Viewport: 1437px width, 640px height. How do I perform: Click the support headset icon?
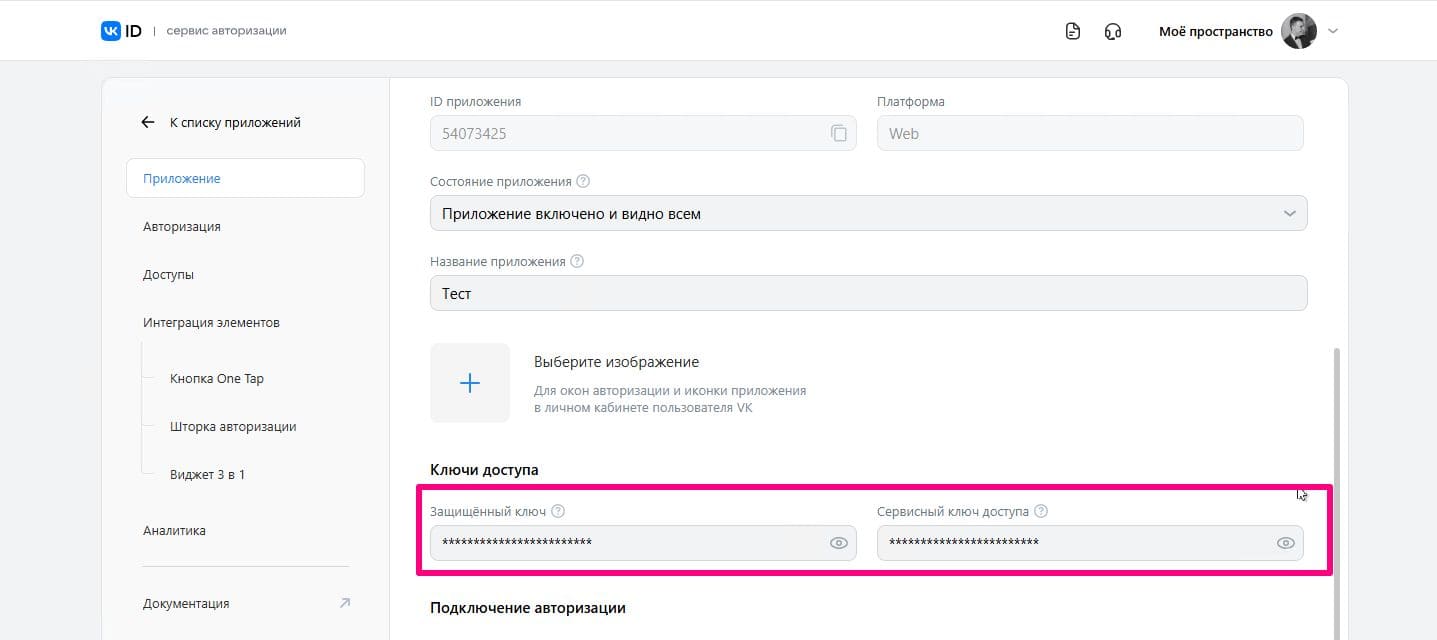[x=1113, y=31]
